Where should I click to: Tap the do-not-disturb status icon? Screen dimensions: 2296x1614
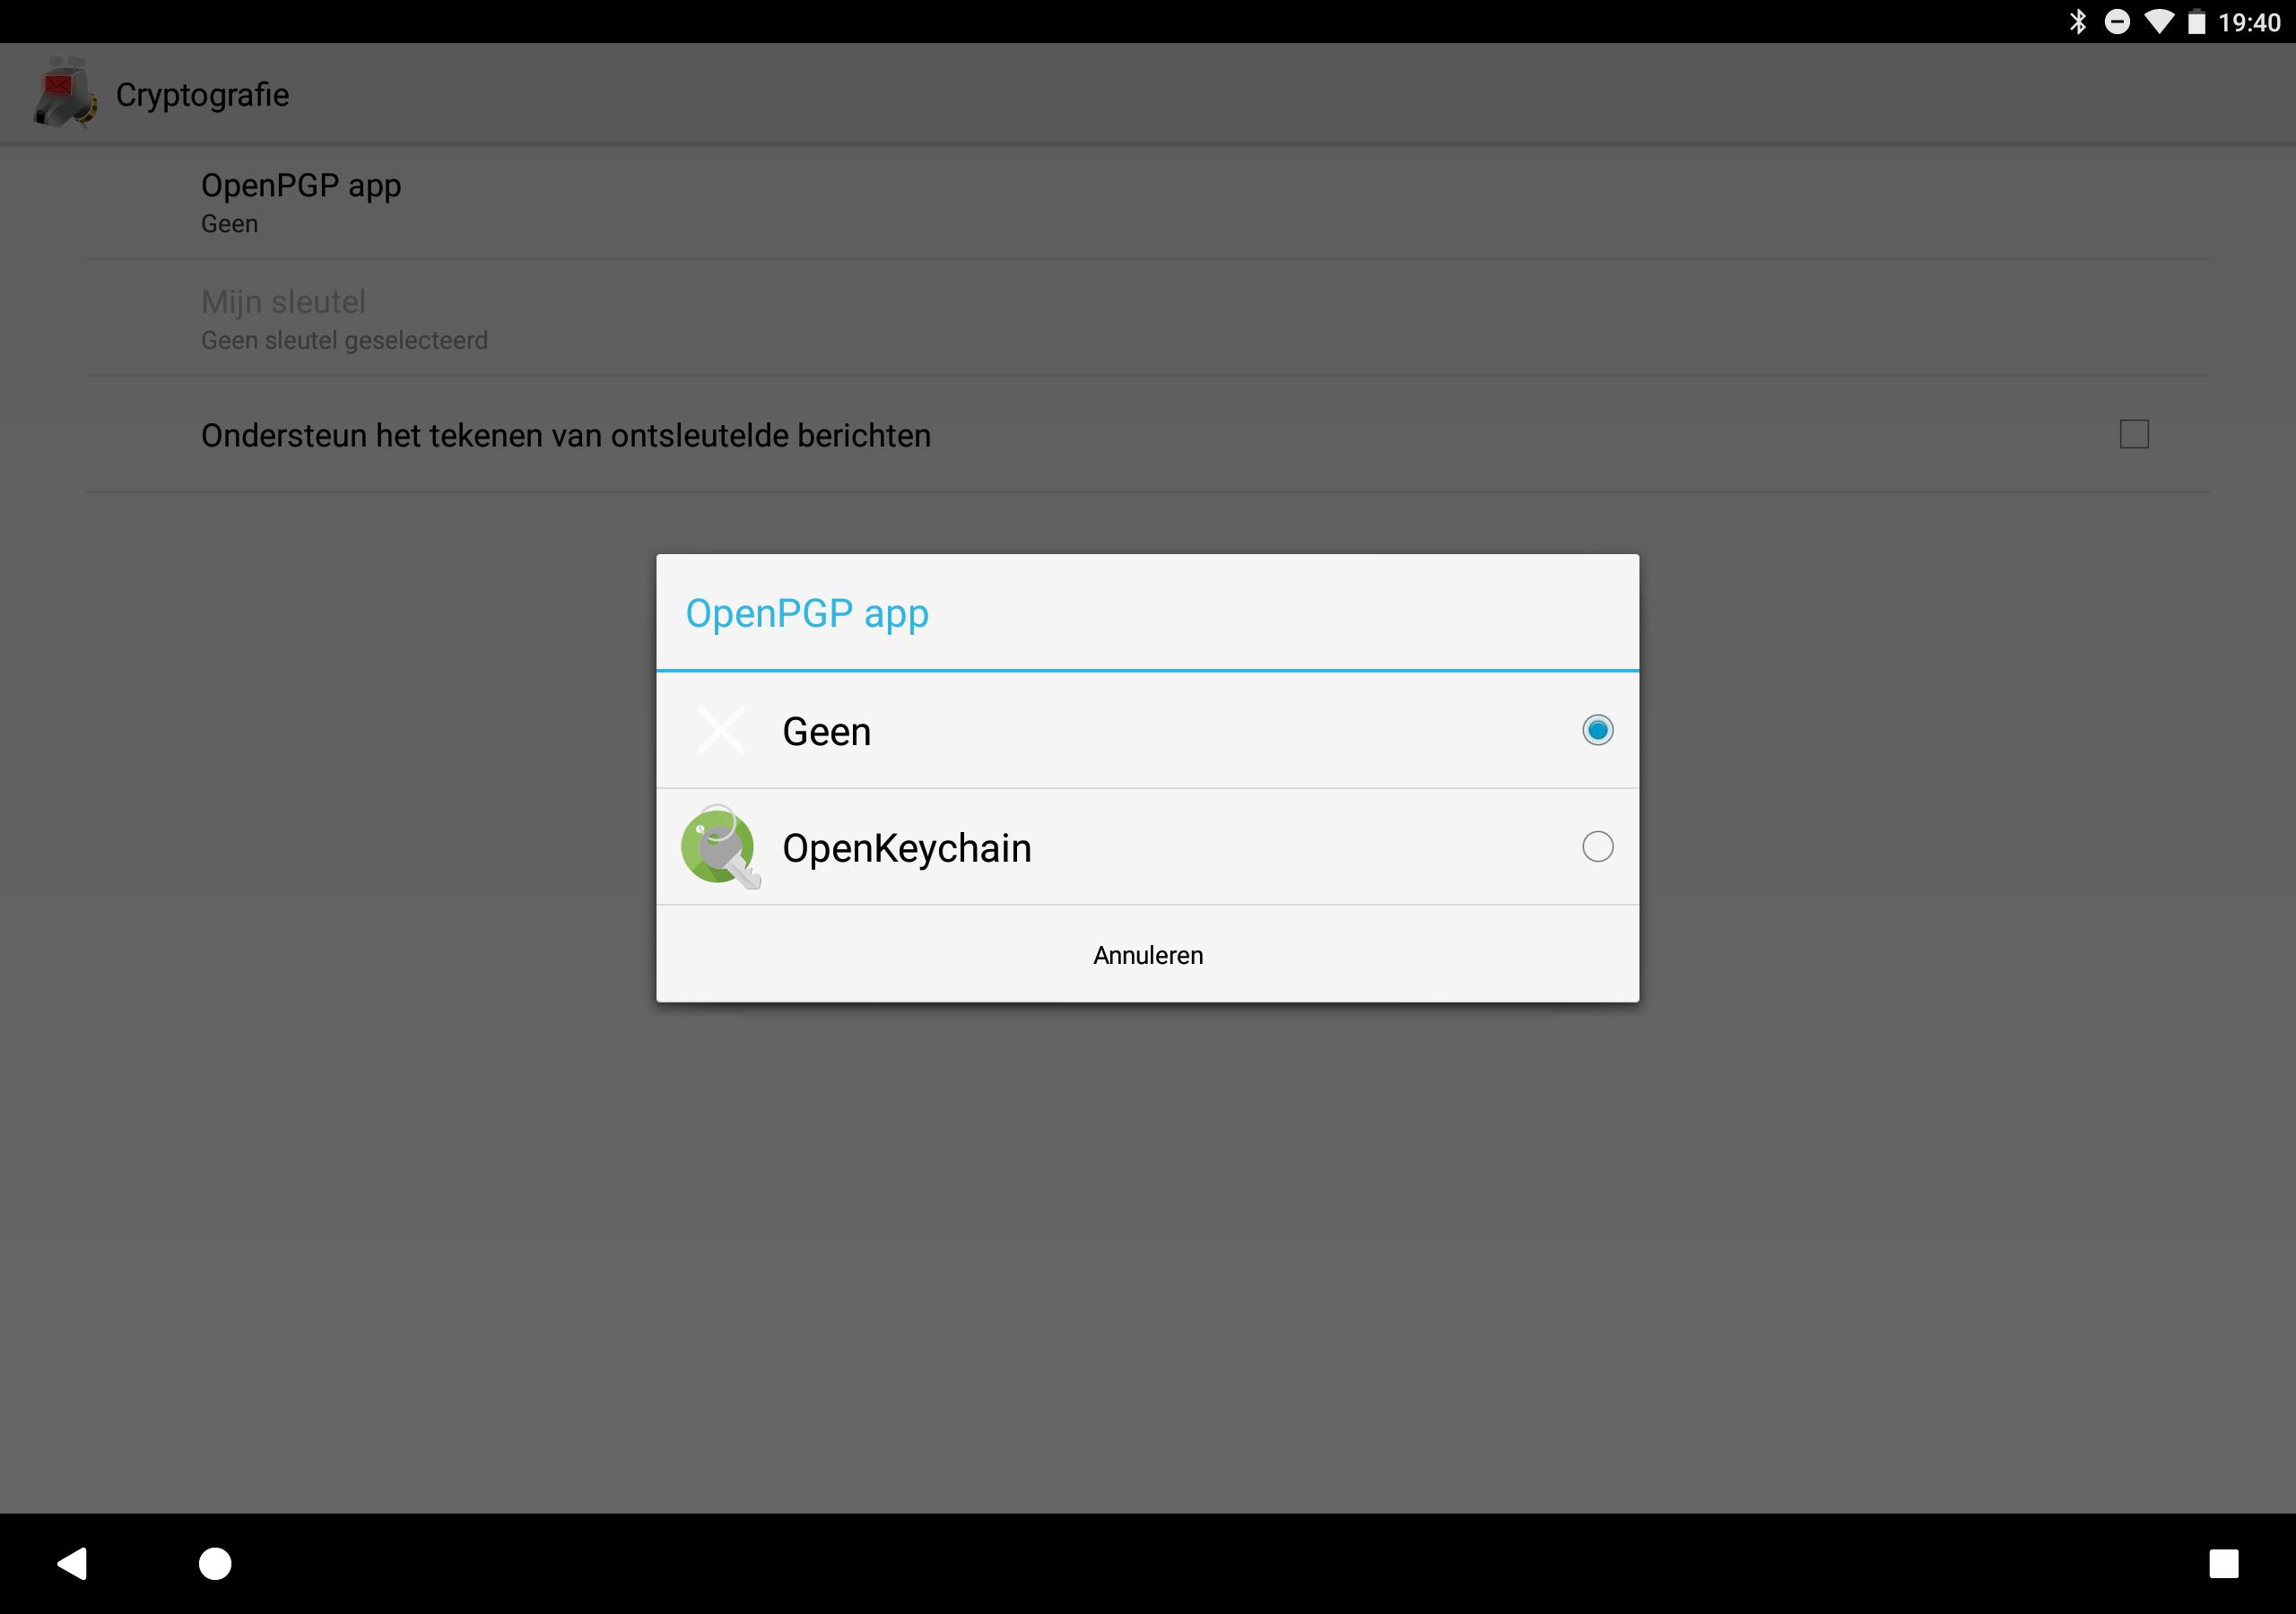tap(2117, 21)
